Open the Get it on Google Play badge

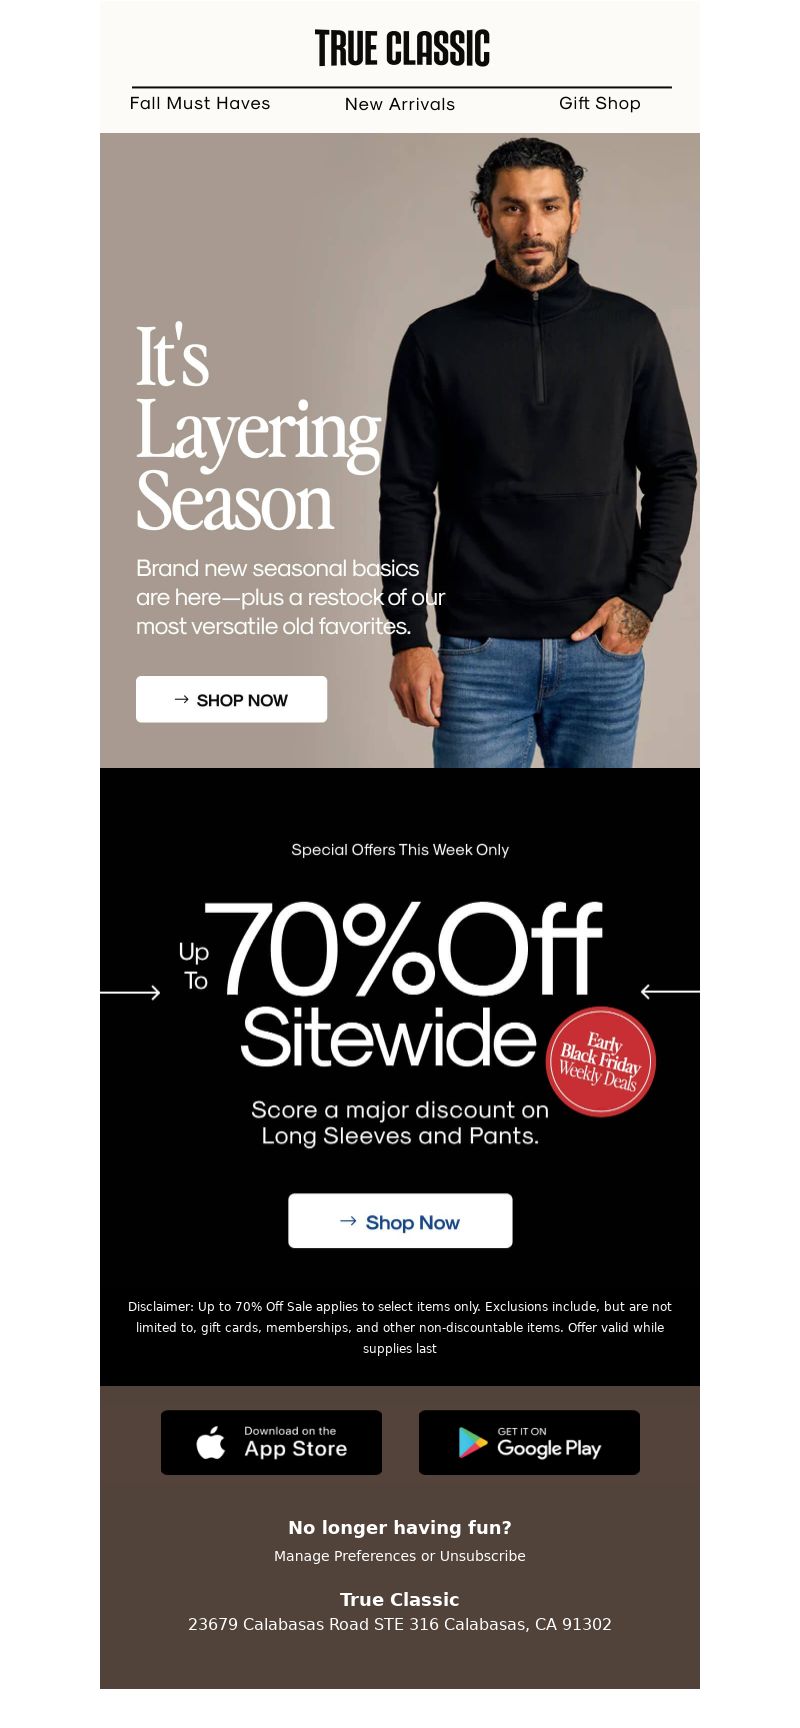tap(529, 1442)
